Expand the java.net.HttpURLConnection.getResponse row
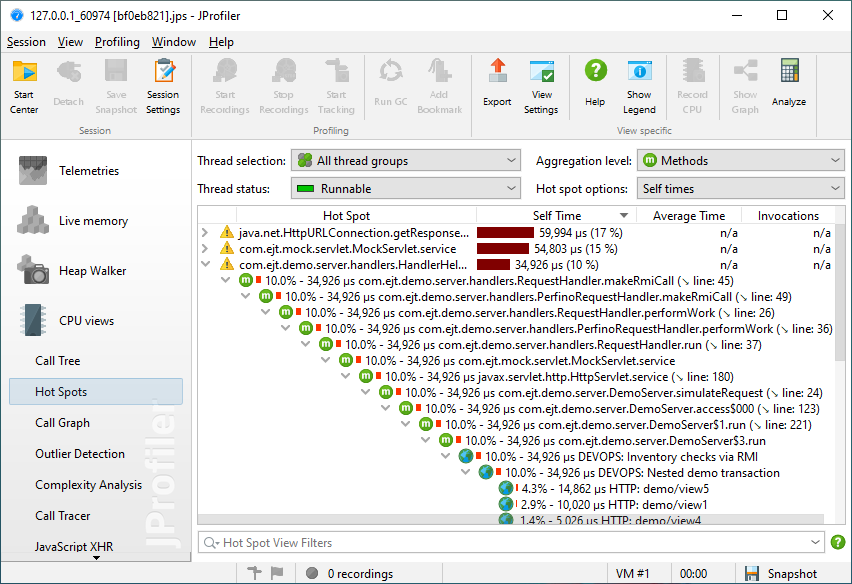This screenshot has height=584, width=852. [205, 233]
